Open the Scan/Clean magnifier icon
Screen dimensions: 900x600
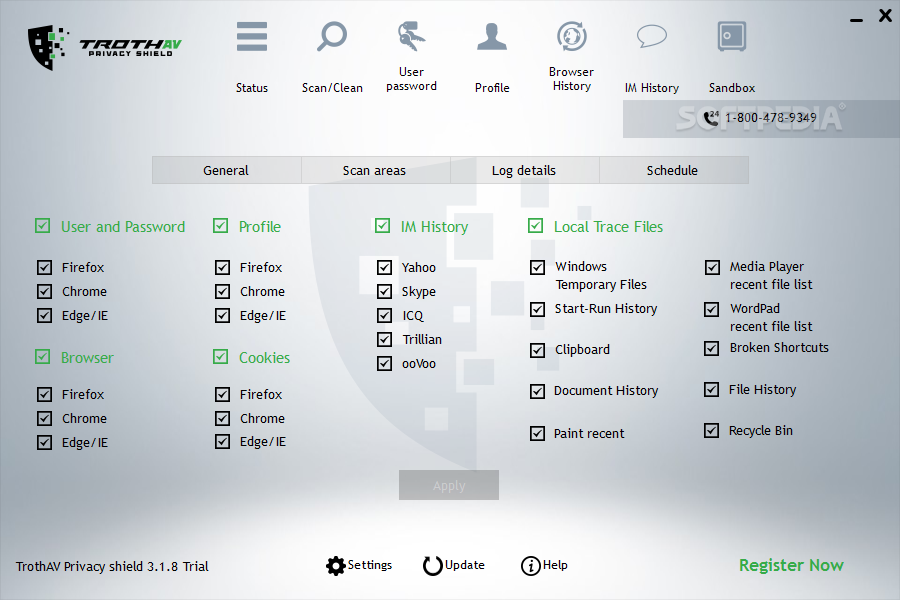click(332, 37)
